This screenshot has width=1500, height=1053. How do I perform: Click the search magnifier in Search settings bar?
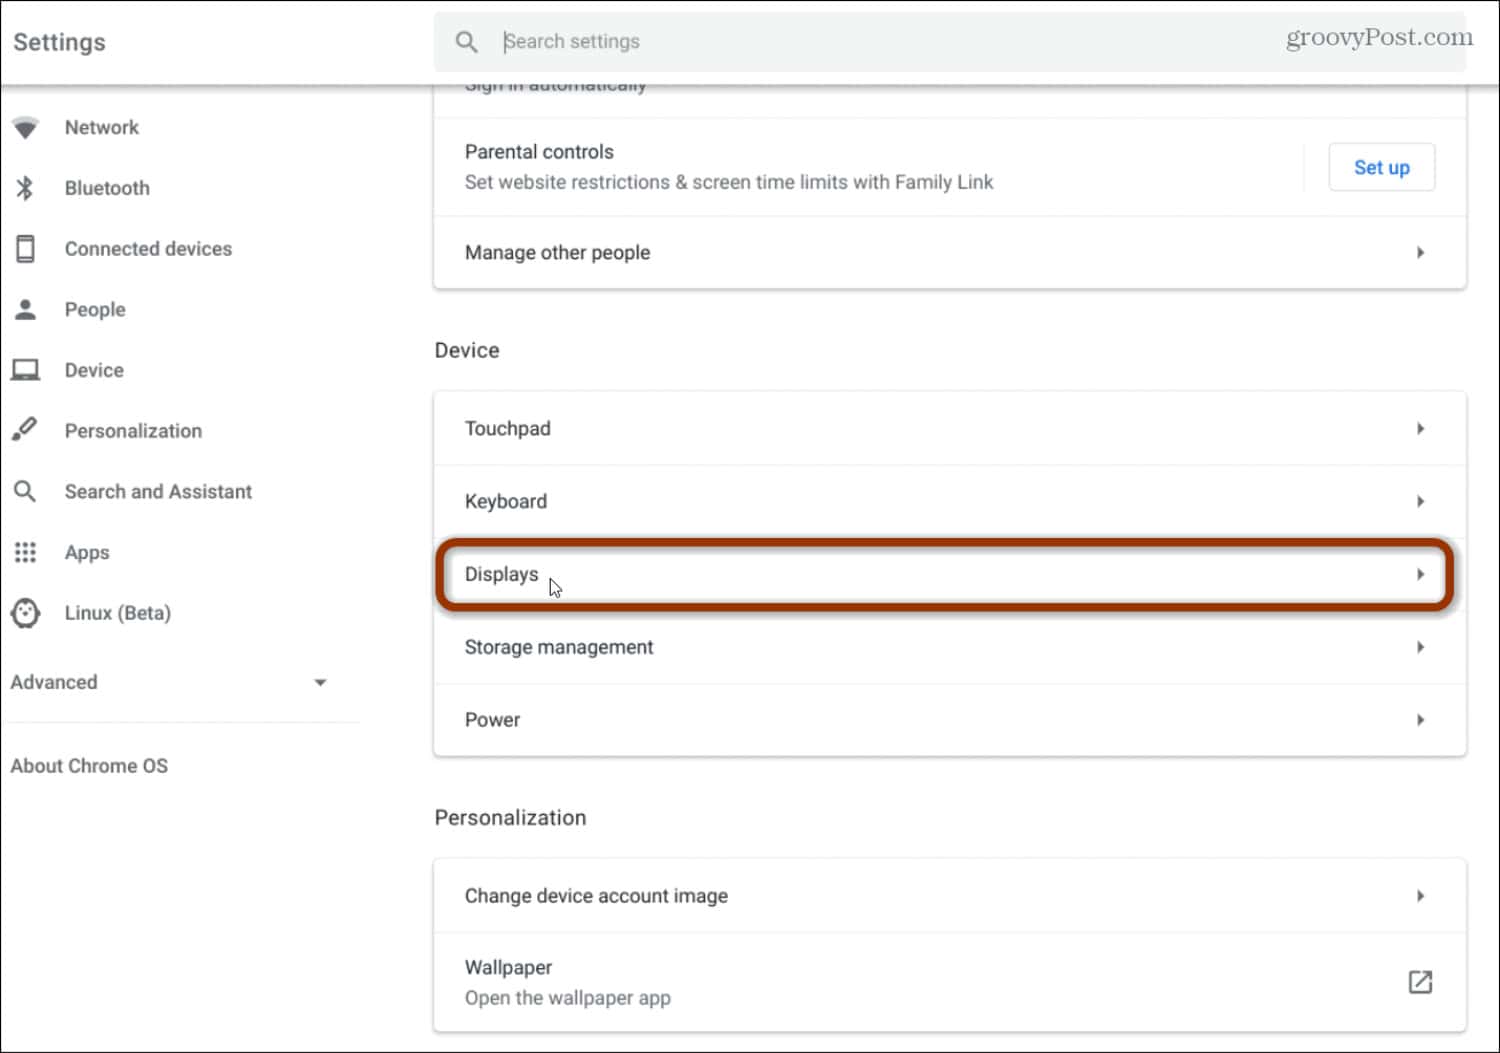coord(466,42)
